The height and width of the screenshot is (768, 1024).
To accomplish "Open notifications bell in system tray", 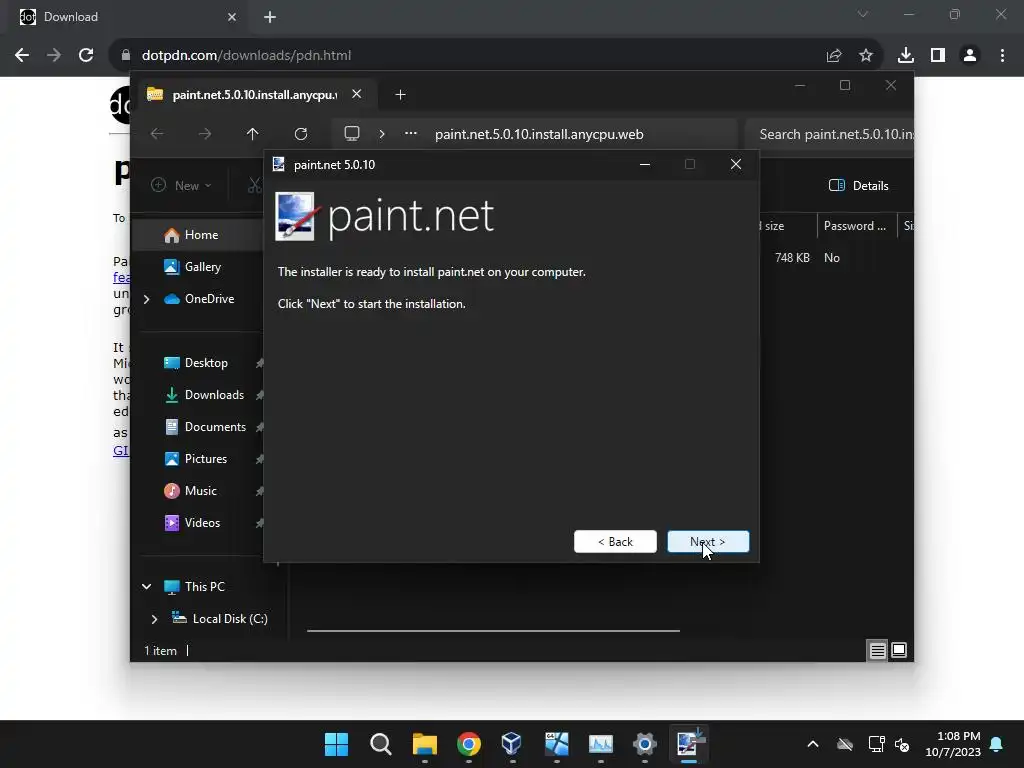I will tap(997, 744).
